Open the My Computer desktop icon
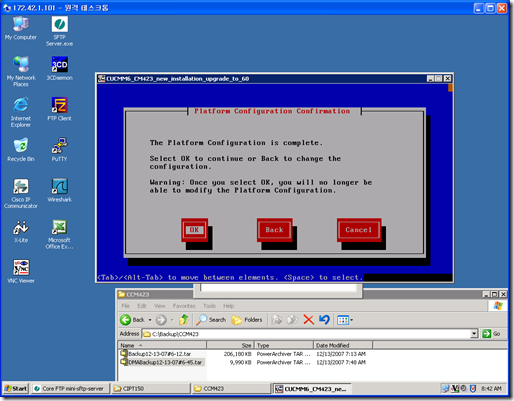514x401 pixels. 21,28
